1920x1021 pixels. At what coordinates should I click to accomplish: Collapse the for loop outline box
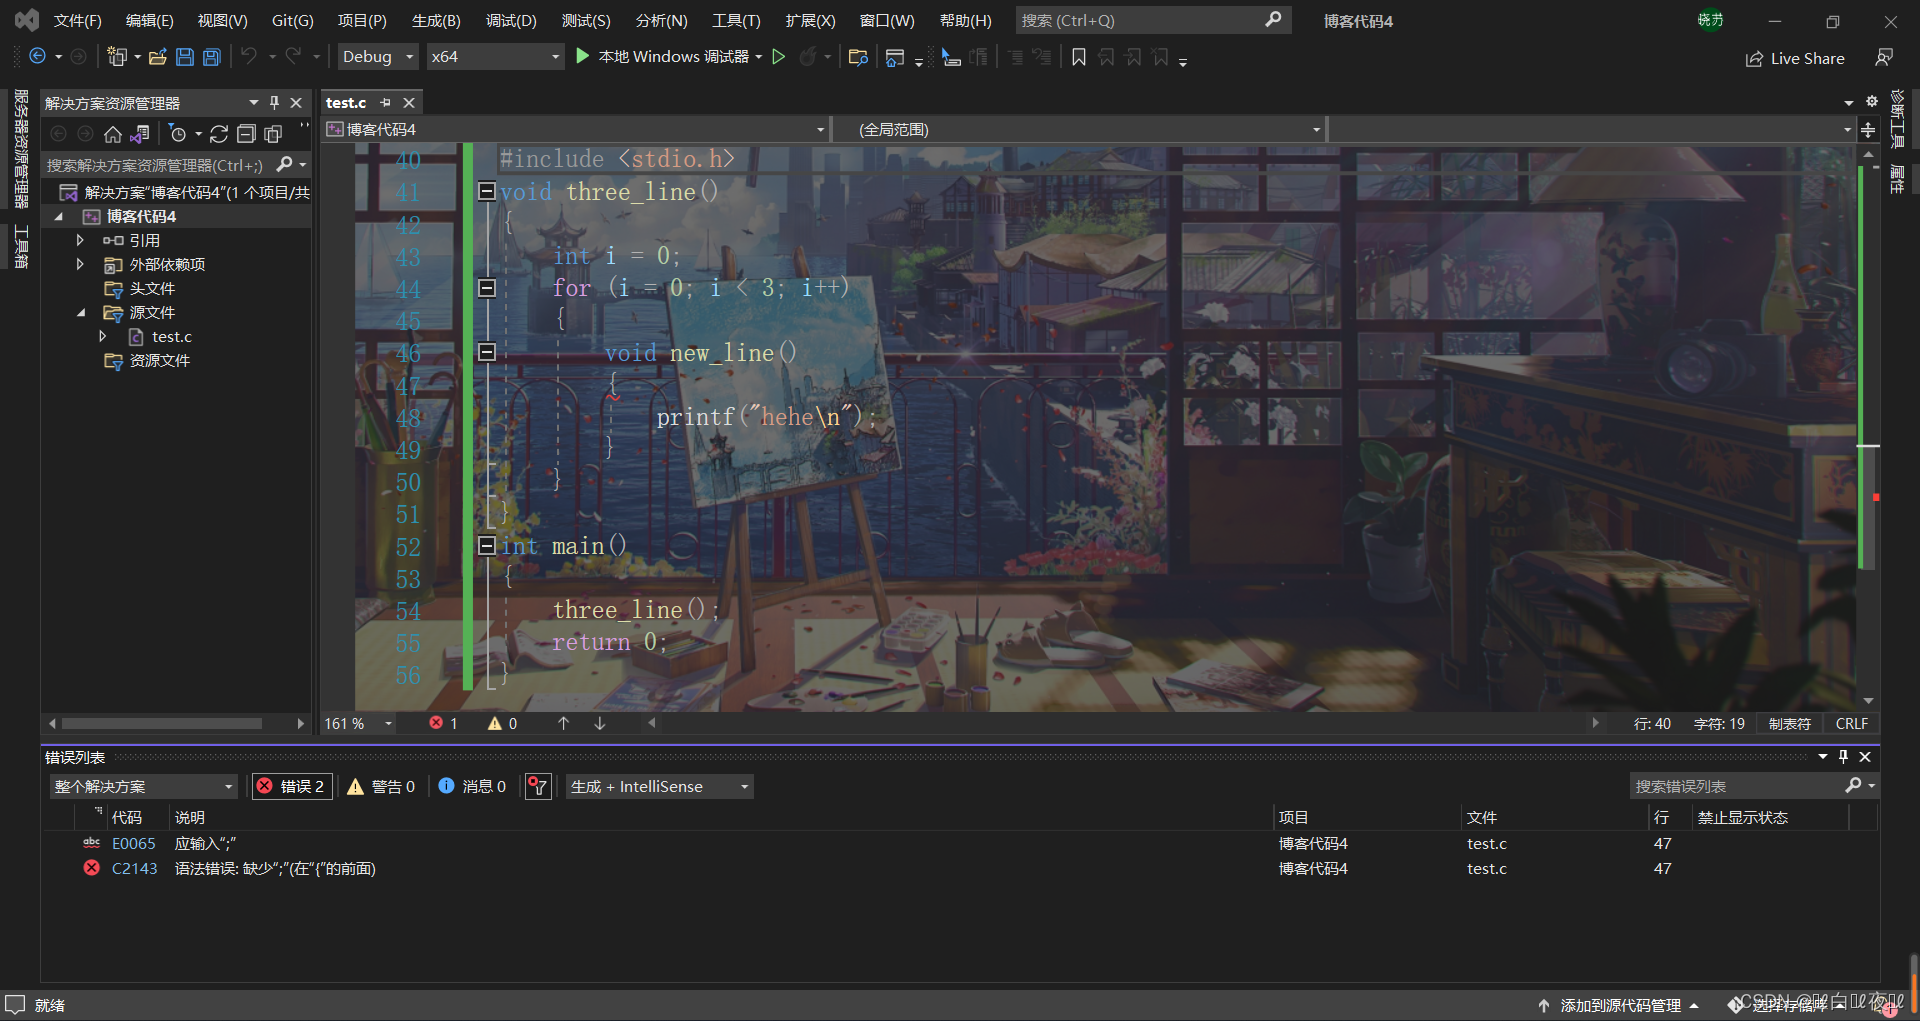click(487, 288)
